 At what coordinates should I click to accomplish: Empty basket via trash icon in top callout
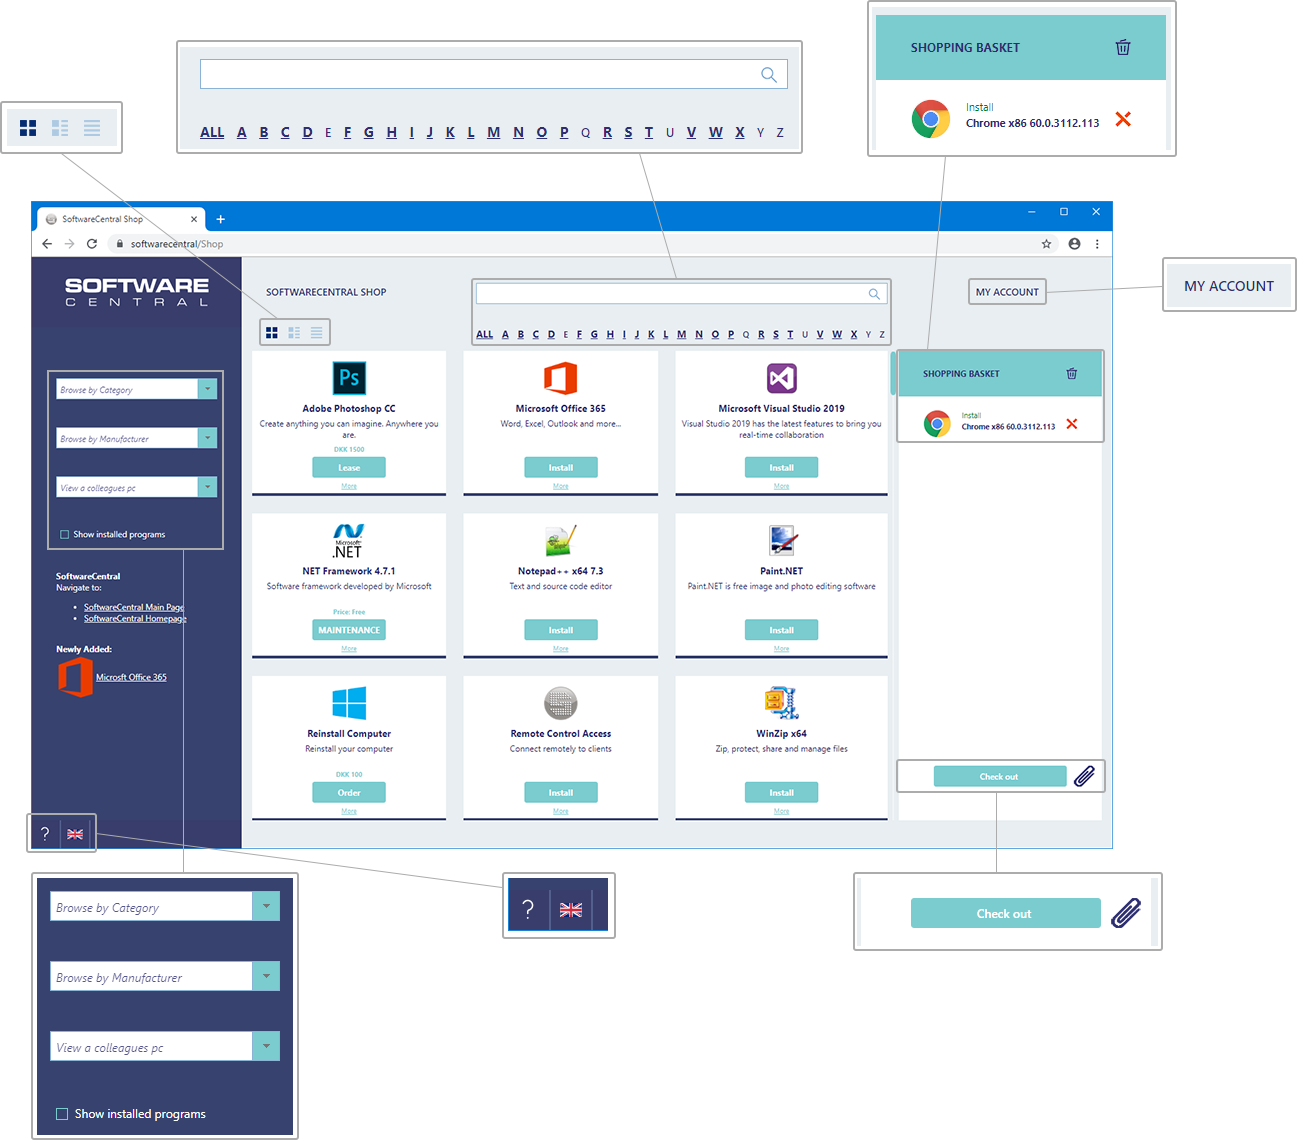(x=1123, y=47)
